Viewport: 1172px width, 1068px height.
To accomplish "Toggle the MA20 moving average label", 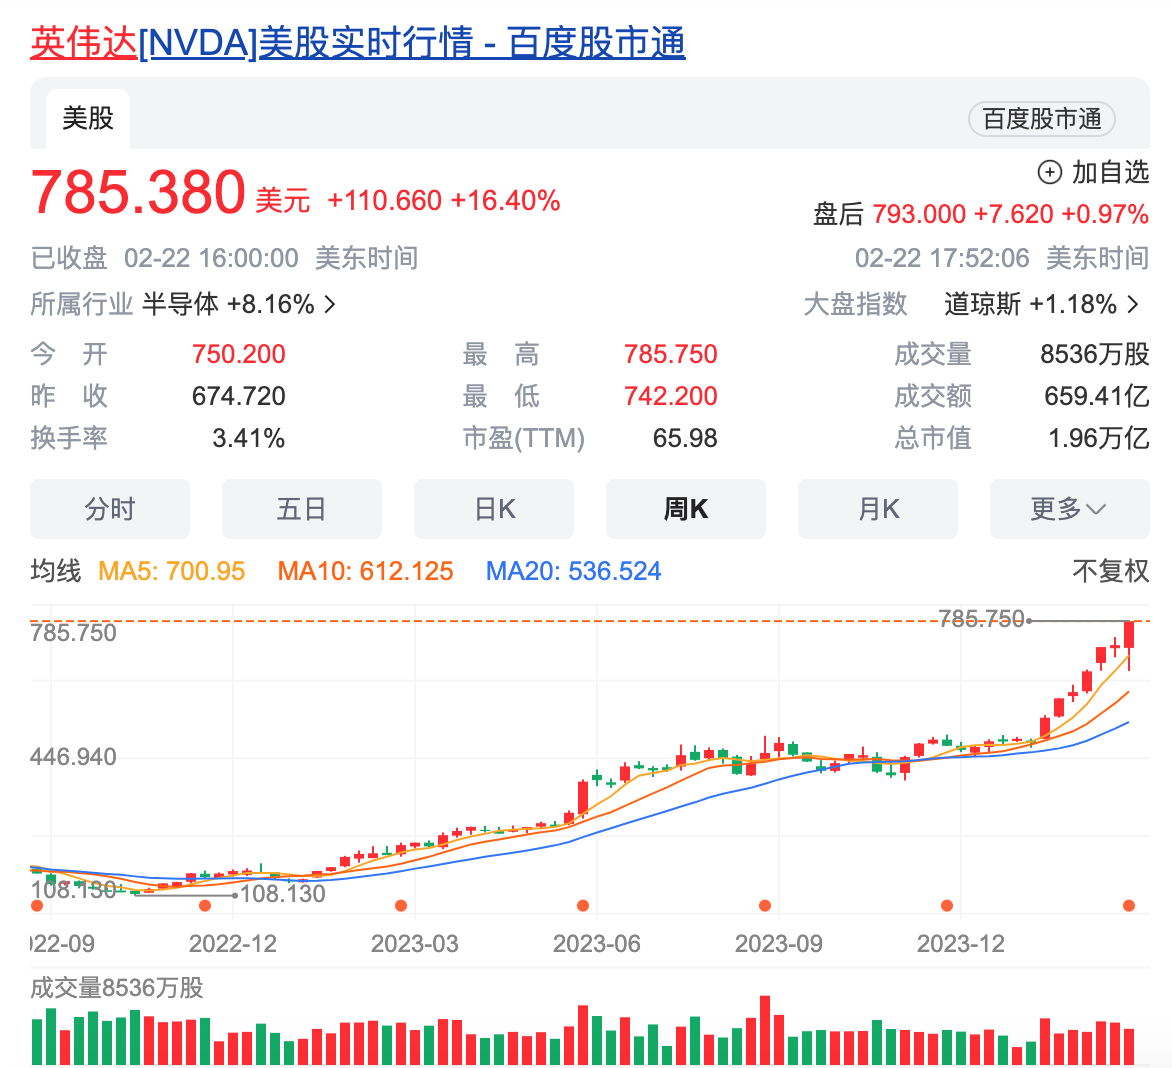I will tap(573, 571).
